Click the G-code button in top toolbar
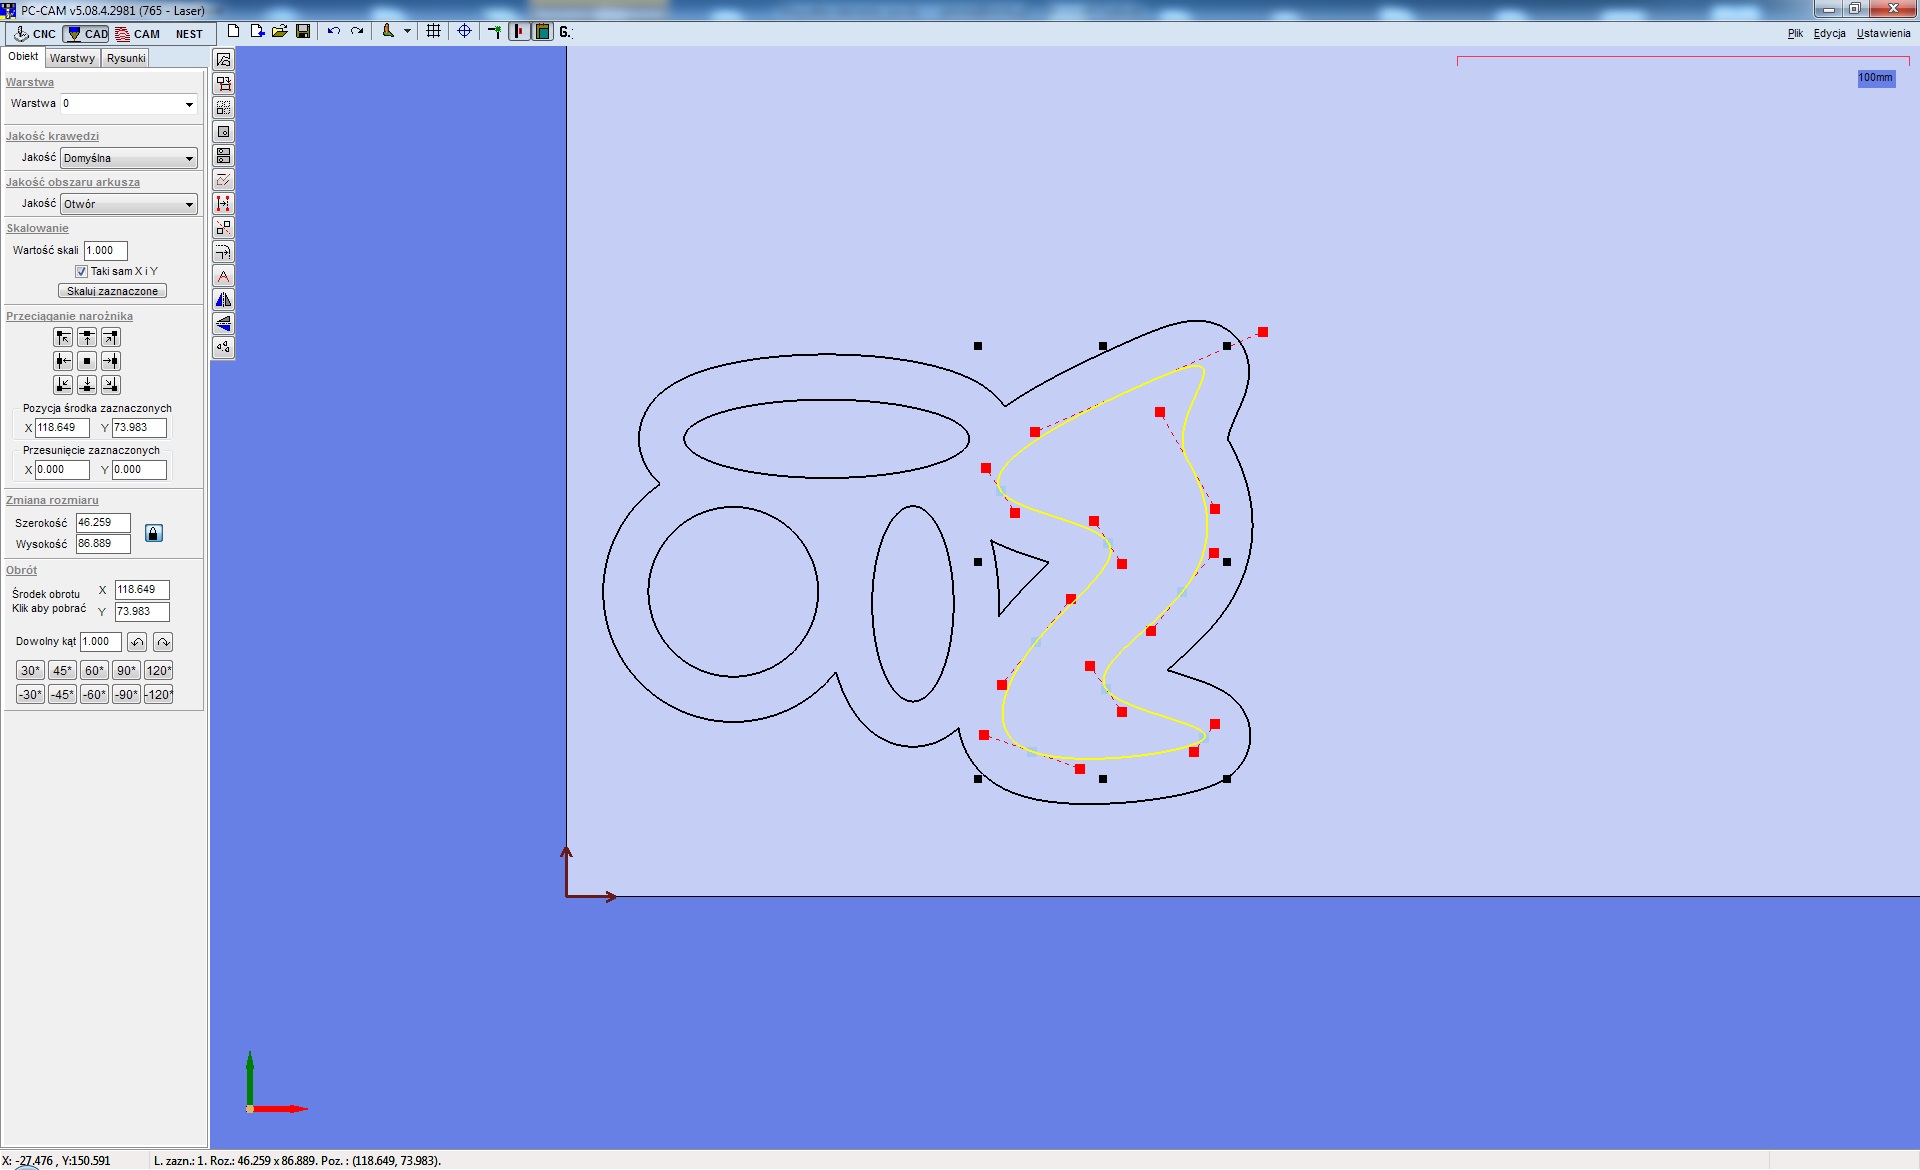This screenshot has width=1920, height=1170. click(565, 32)
